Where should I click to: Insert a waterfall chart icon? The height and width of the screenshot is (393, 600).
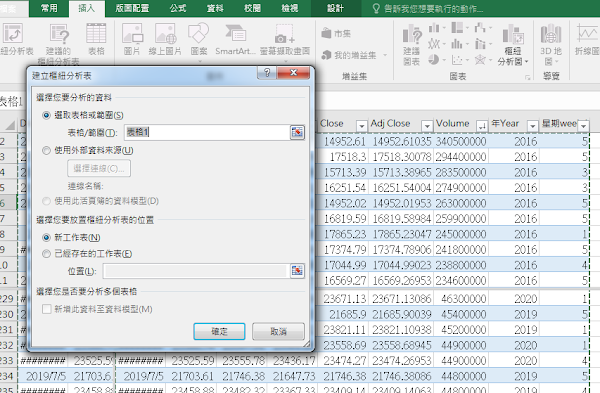click(x=480, y=28)
